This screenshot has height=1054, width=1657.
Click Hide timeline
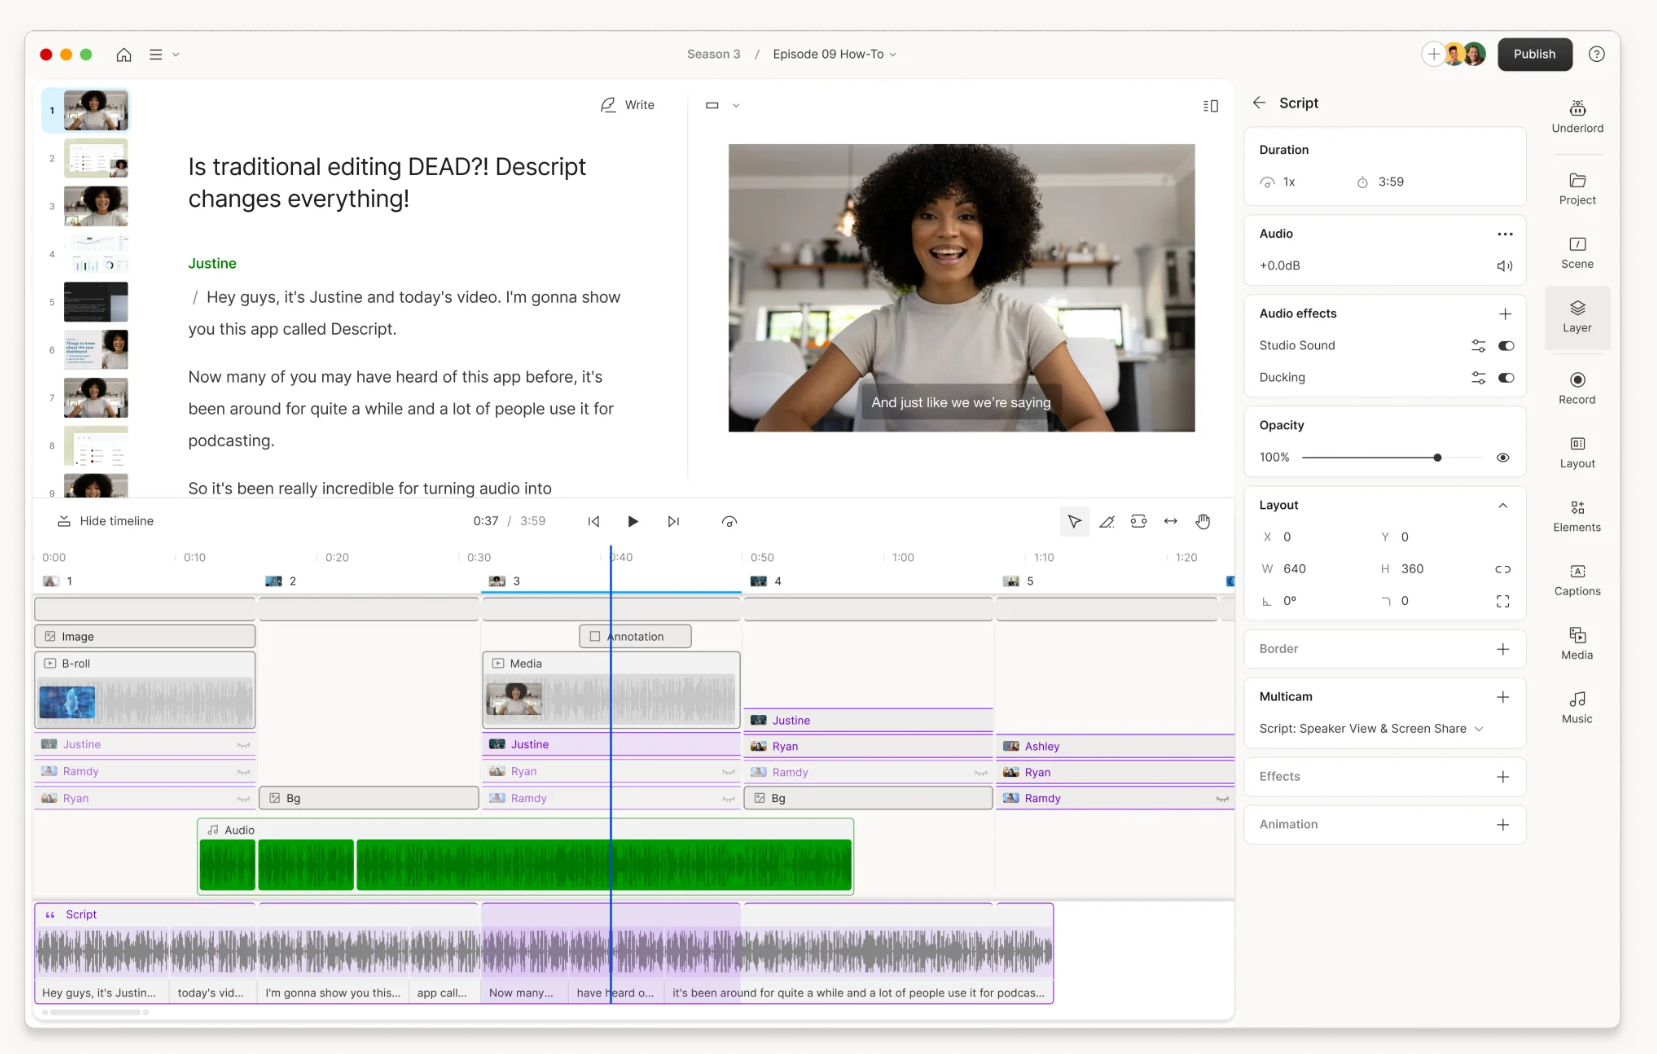[x=105, y=521]
